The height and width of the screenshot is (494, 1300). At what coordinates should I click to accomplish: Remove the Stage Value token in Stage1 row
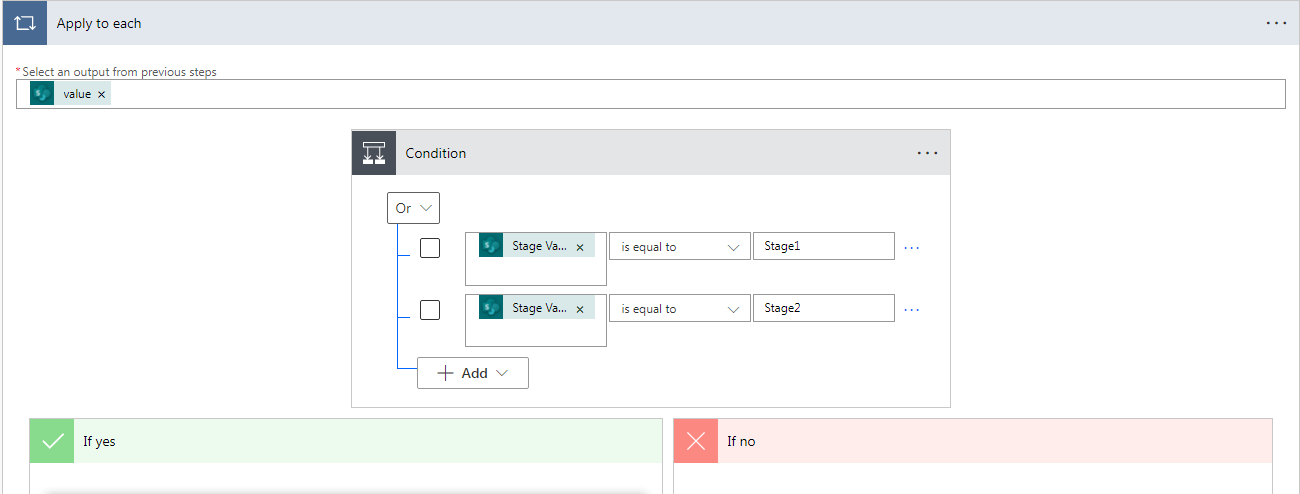(x=580, y=247)
